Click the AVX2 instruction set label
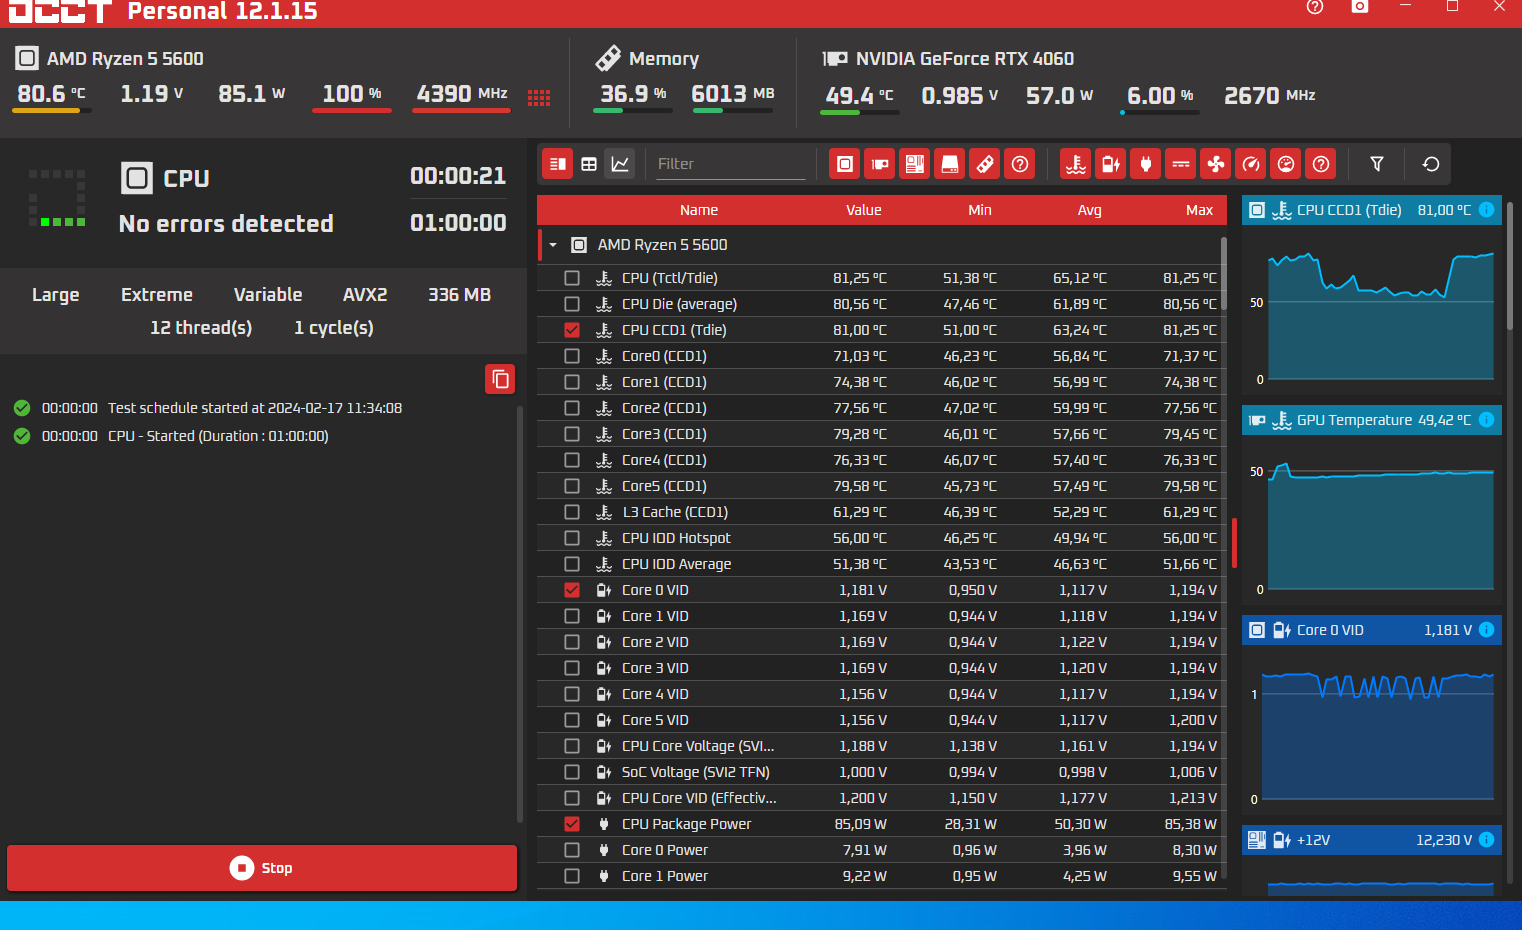1522x930 pixels. (365, 295)
